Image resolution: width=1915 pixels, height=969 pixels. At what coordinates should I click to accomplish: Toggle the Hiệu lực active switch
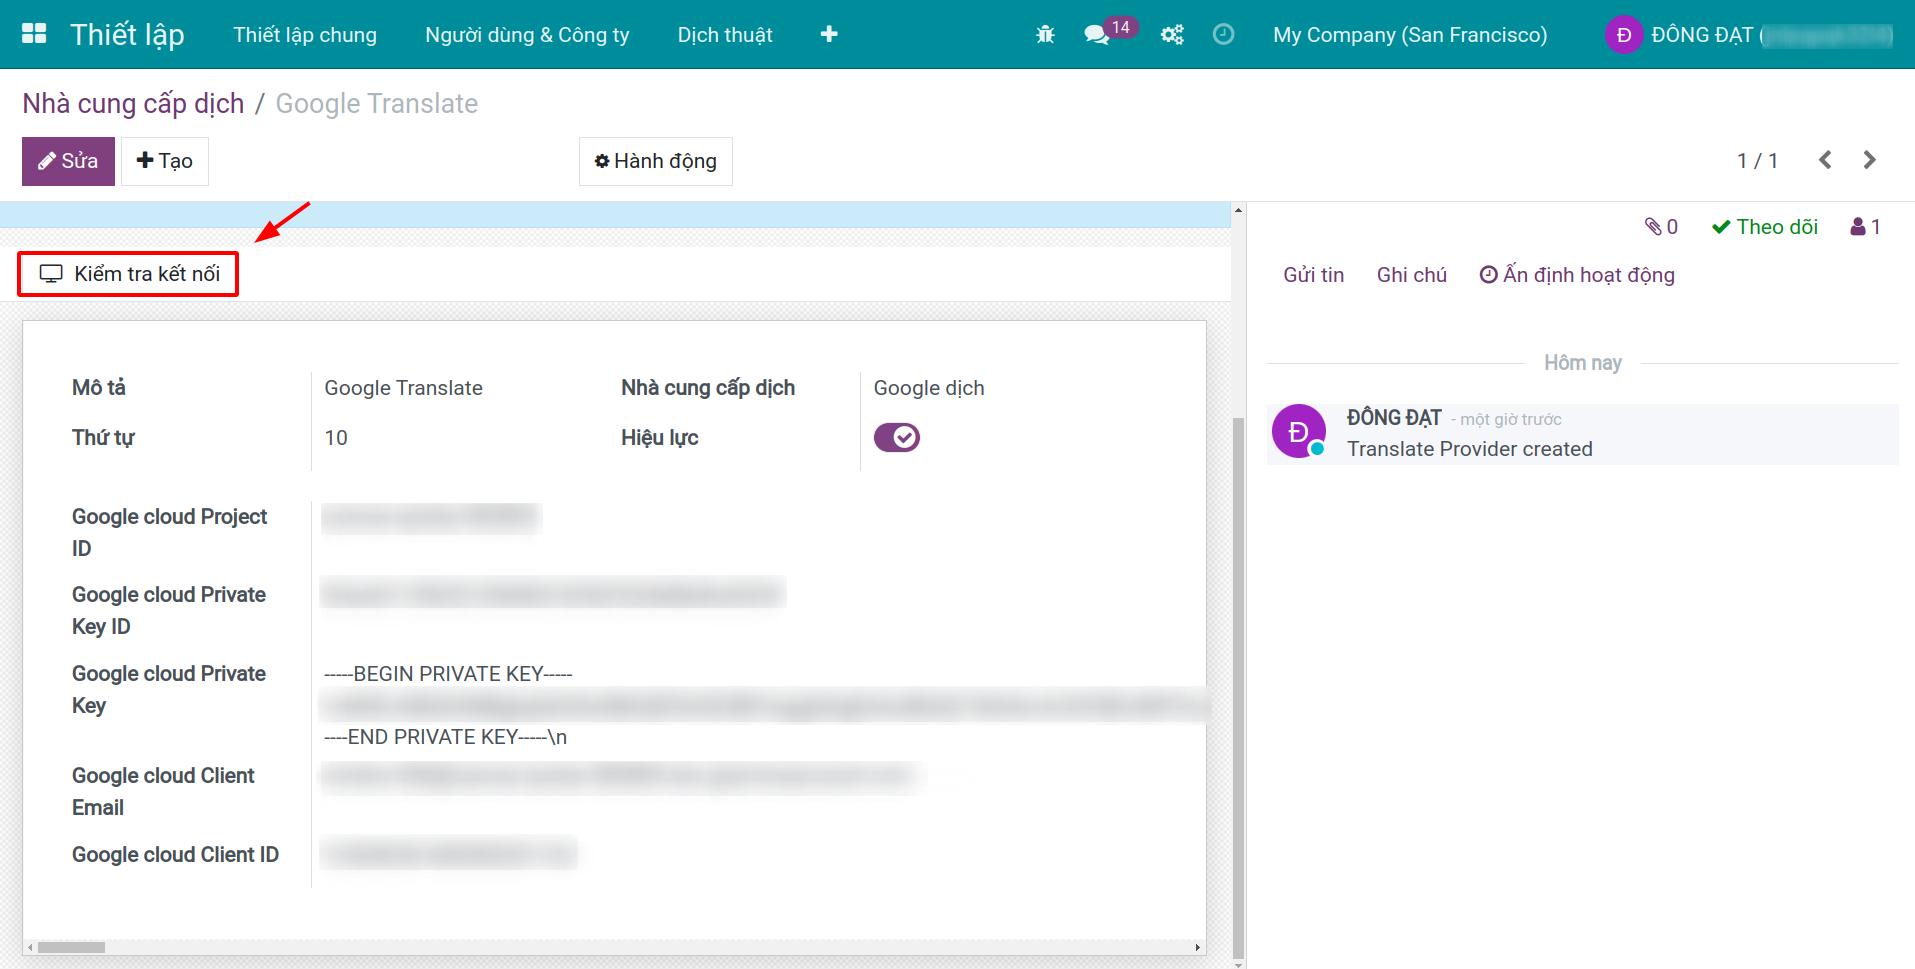896,438
